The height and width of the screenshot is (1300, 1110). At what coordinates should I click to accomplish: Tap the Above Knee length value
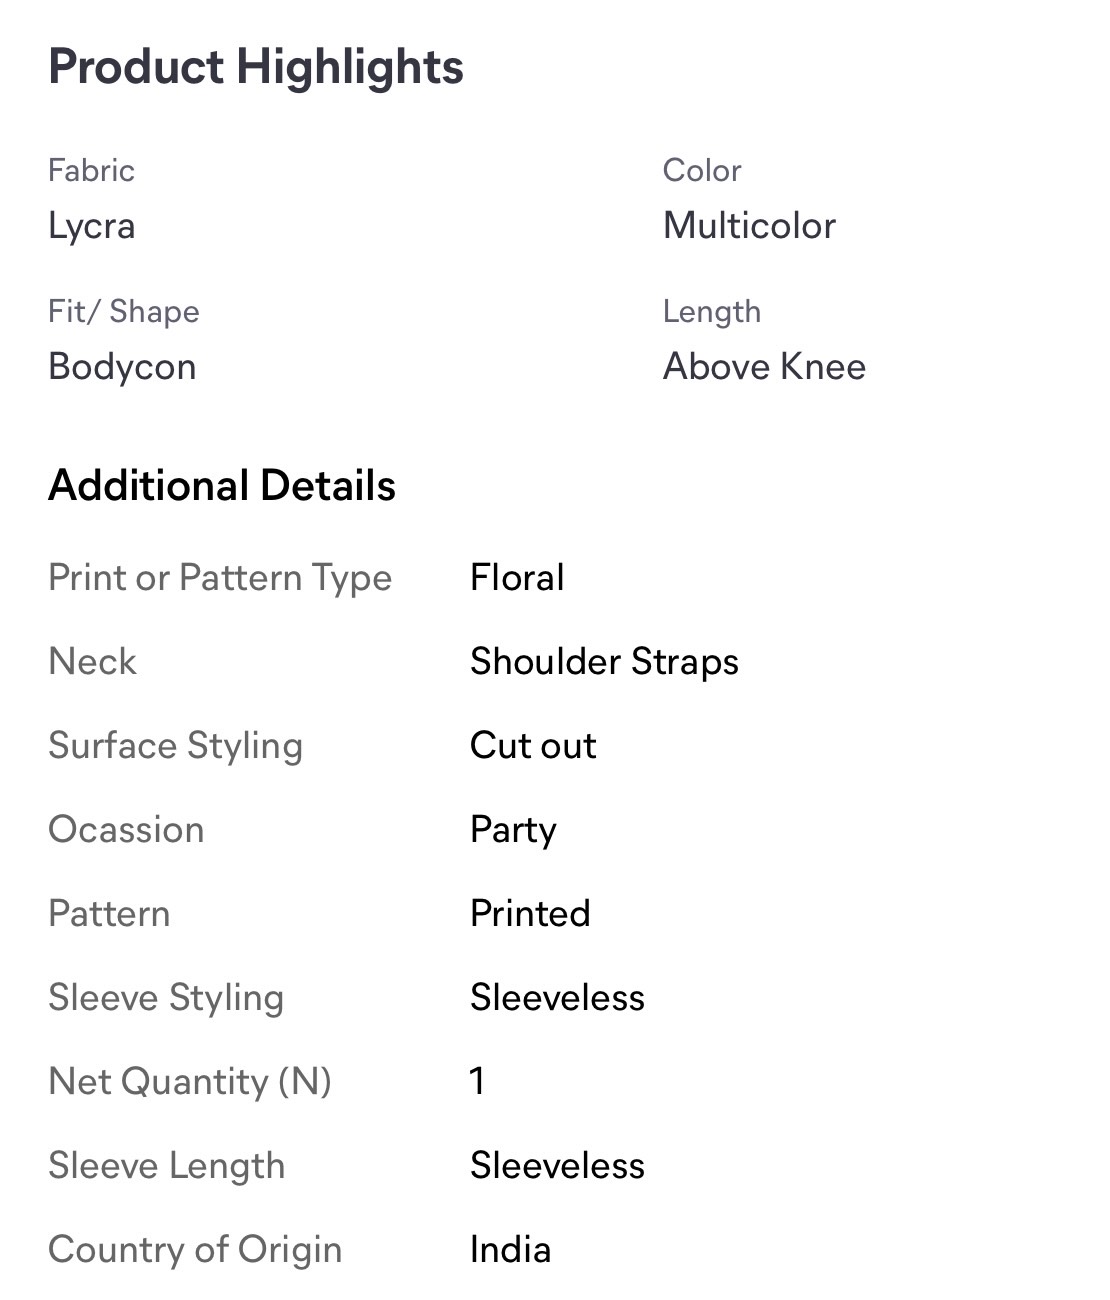(x=764, y=367)
